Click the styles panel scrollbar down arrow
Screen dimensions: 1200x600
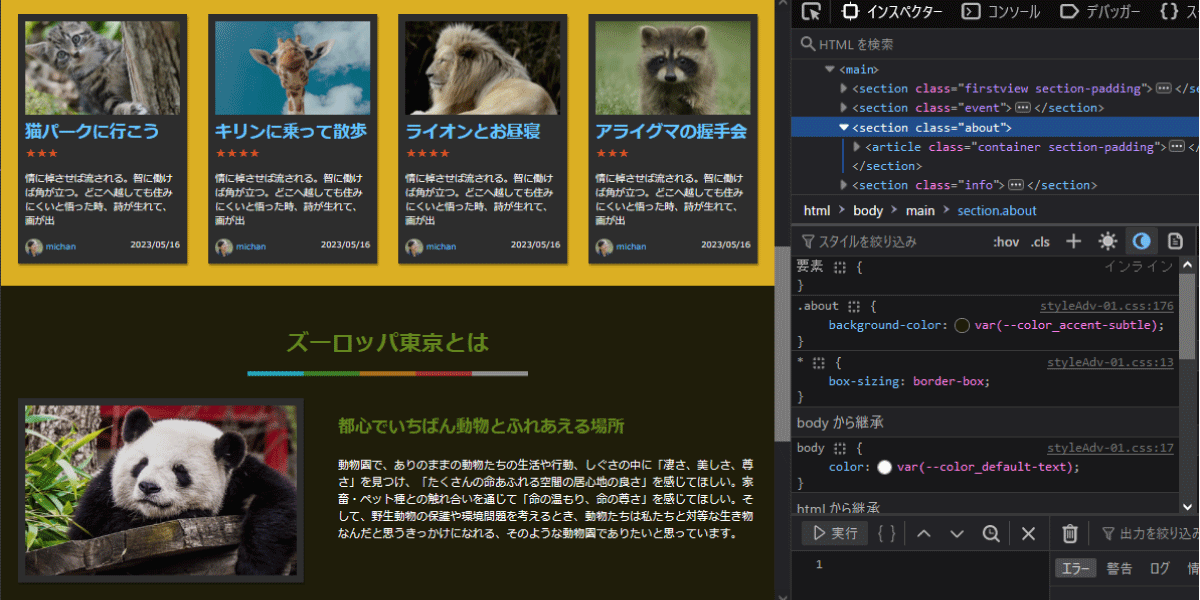tap(1188, 506)
